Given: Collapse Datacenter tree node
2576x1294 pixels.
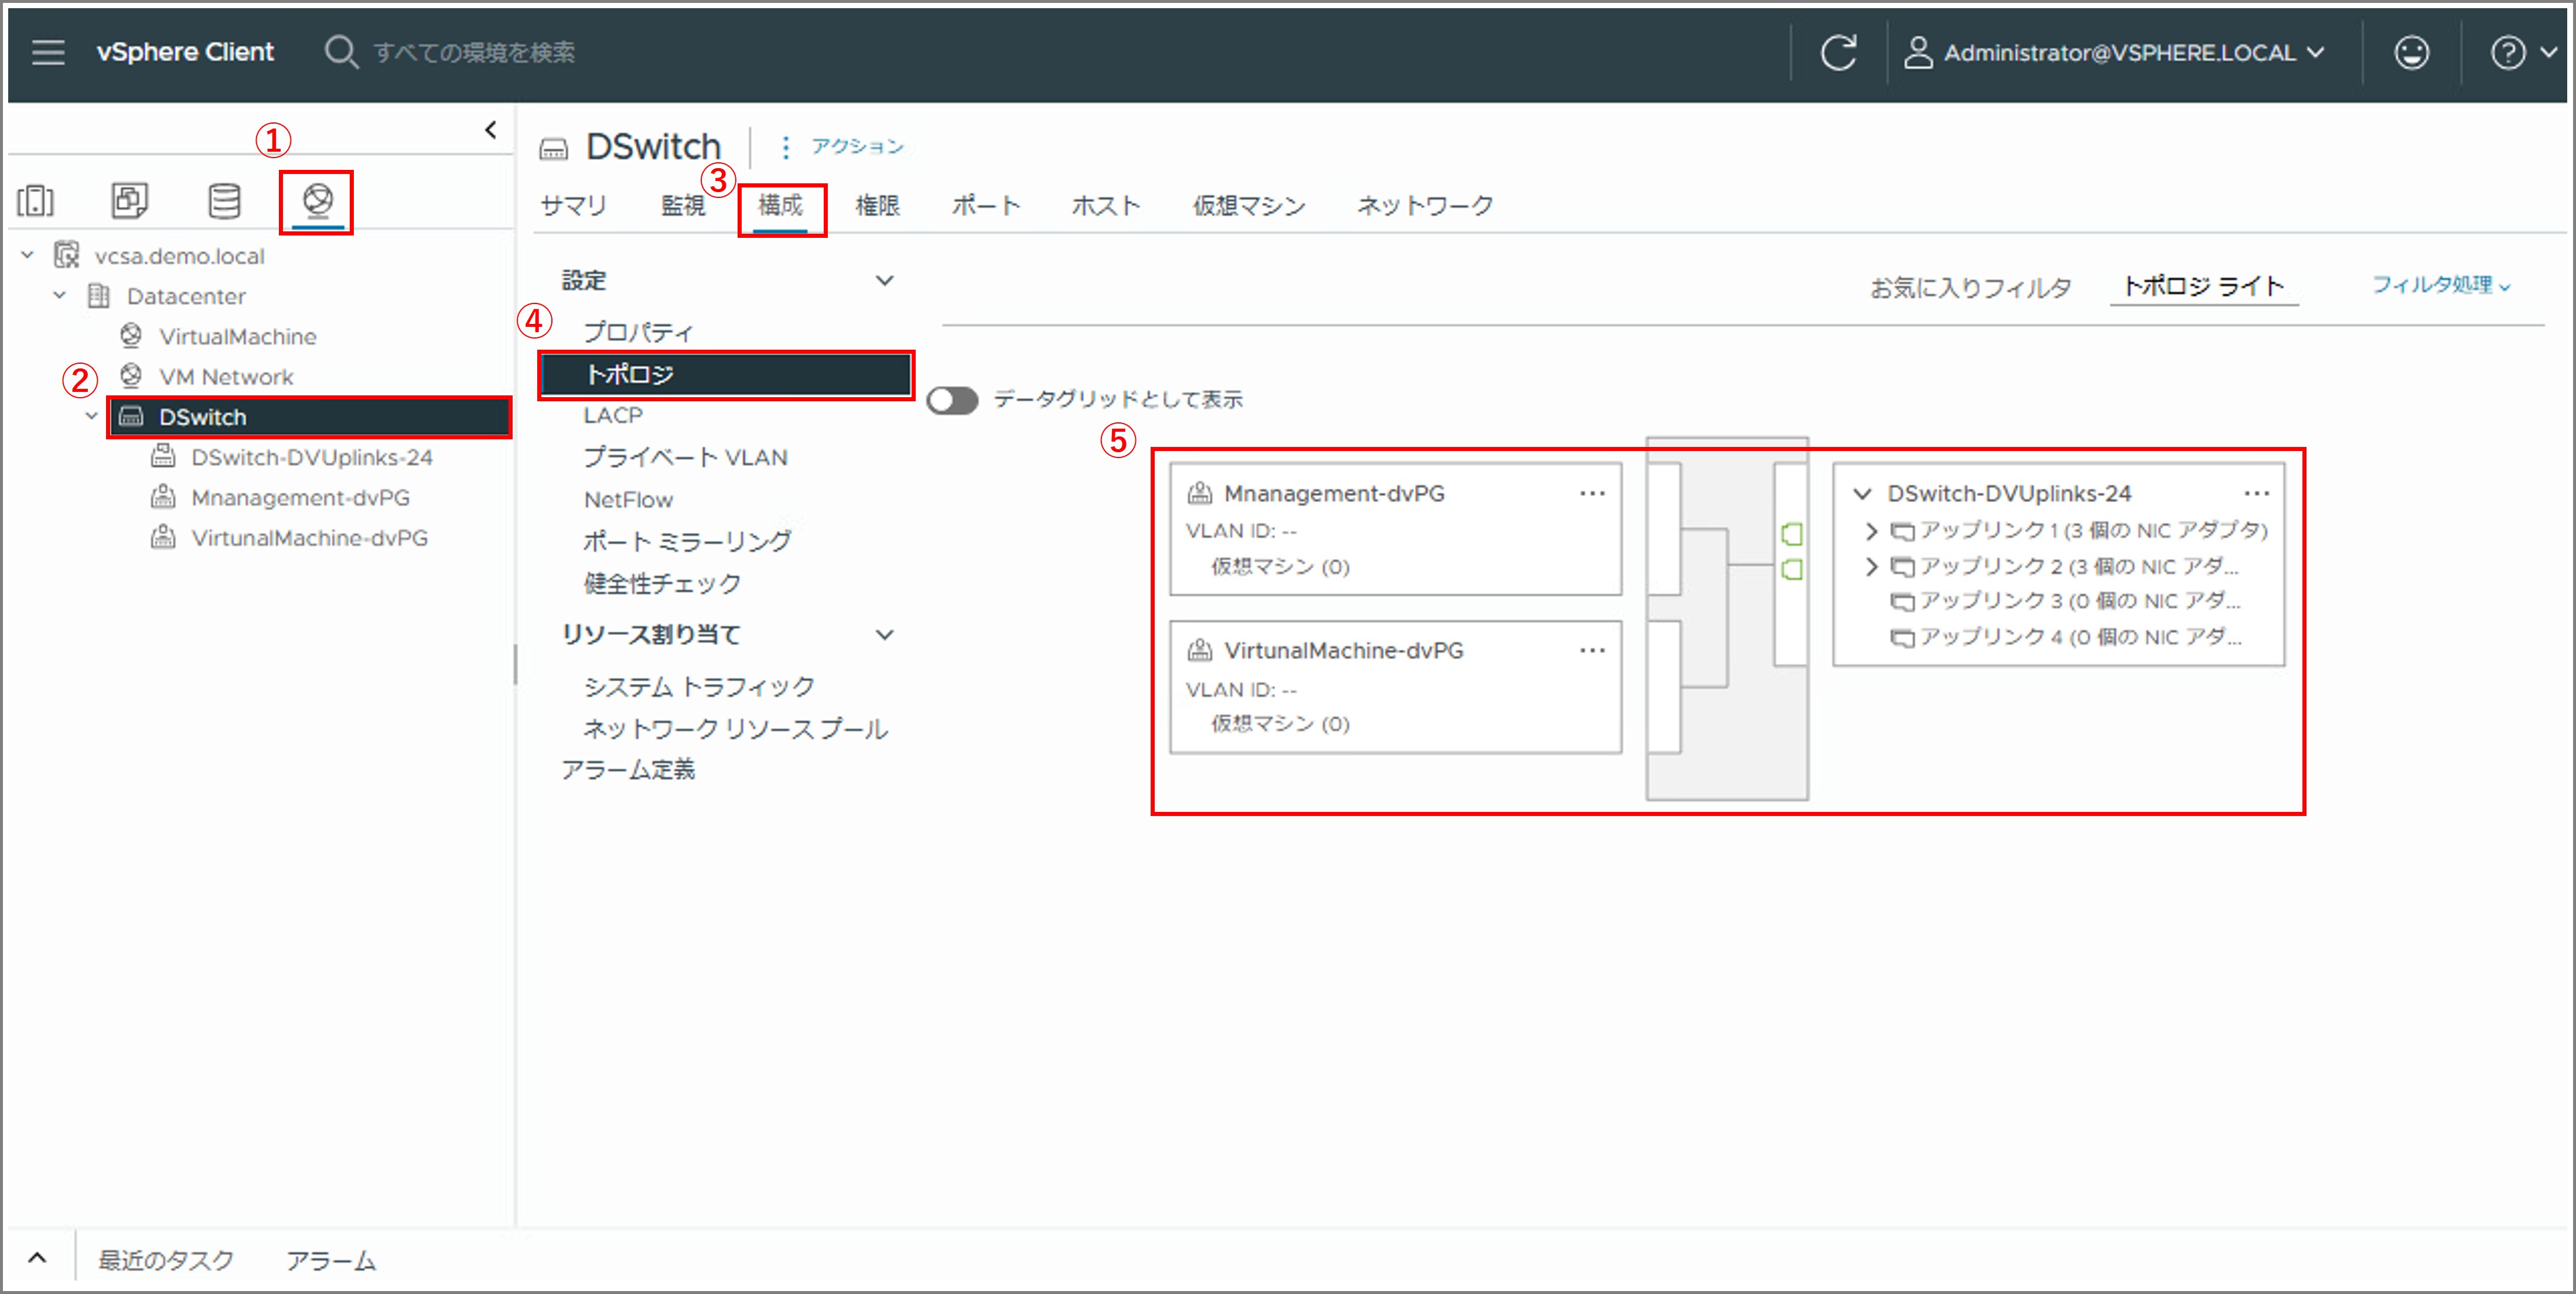Looking at the screenshot, I should 60,296.
